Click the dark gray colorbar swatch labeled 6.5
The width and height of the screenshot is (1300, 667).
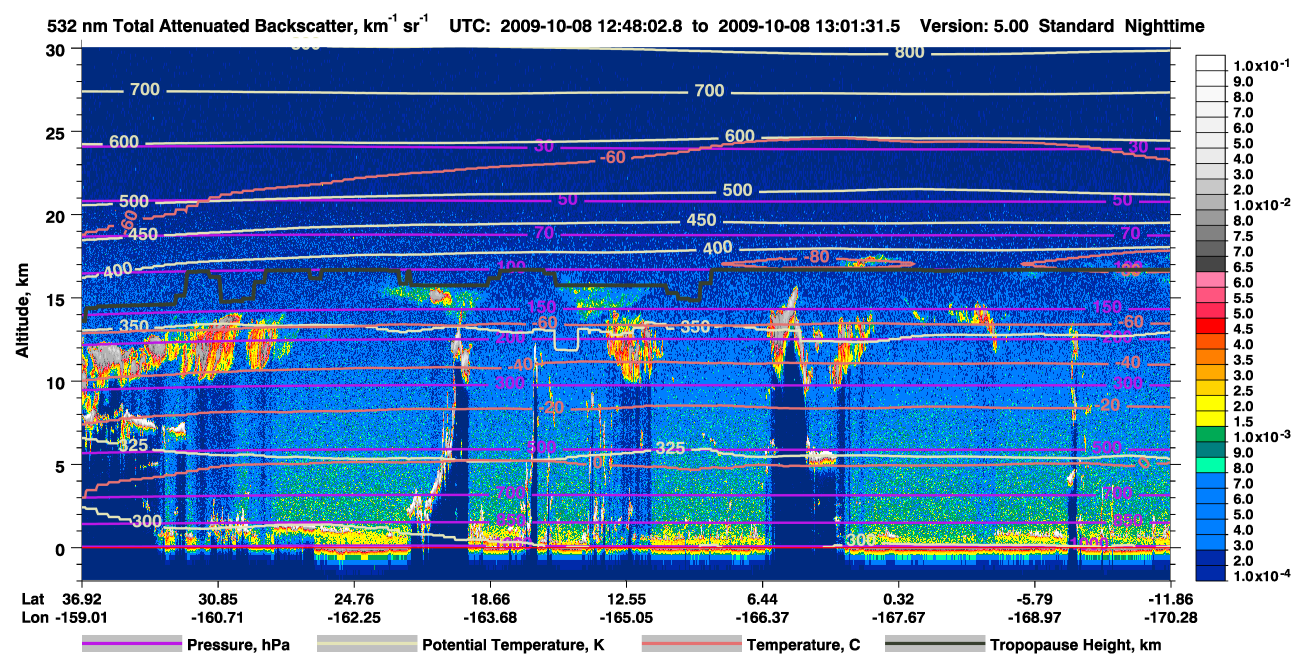point(1212,265)
